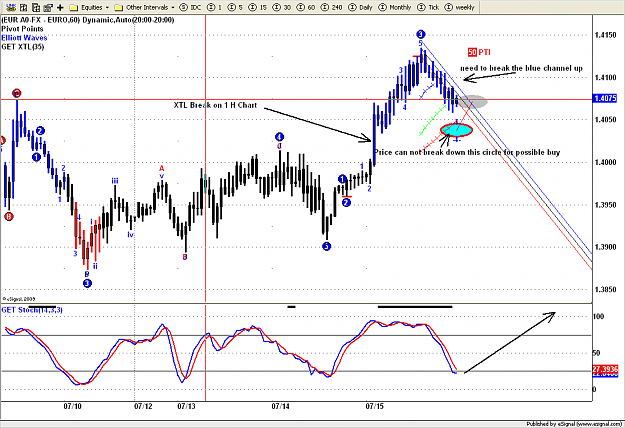Switch to the Monthly interval
The image size is (625, 428).
click(x=395, y=7)
